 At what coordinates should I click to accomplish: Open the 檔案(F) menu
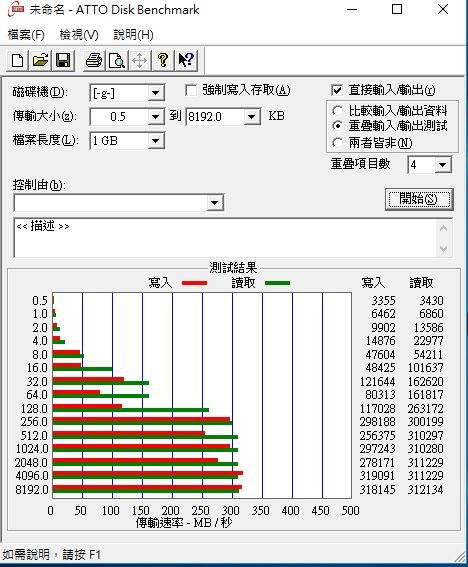pos(26,35)
